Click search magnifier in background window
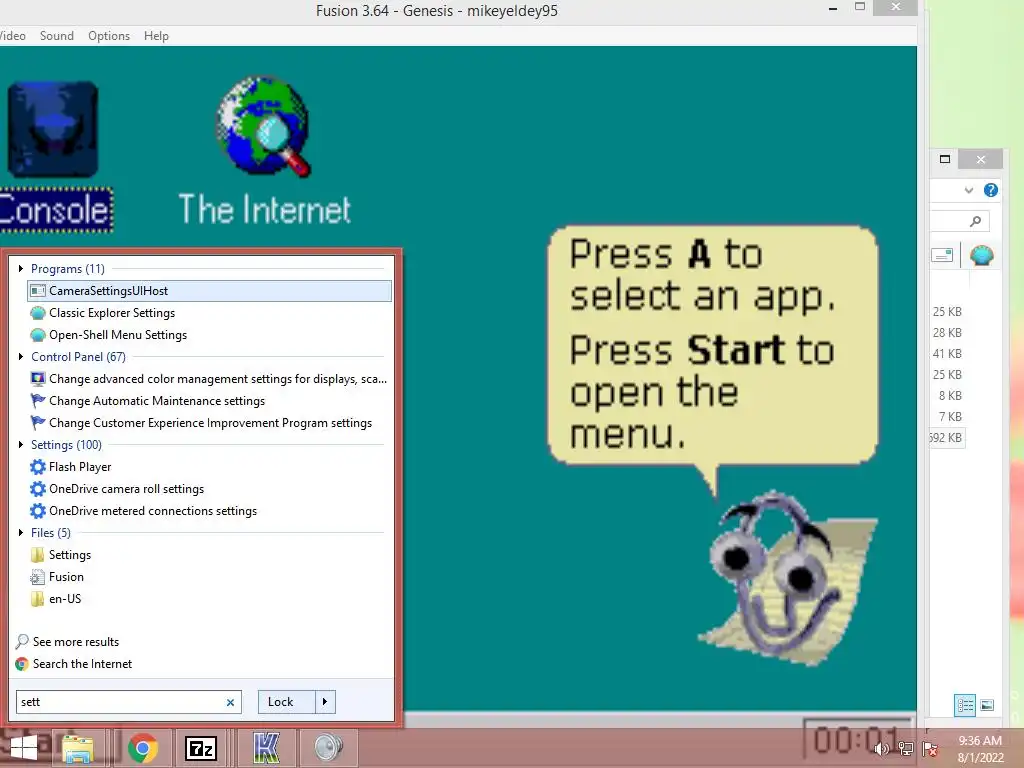1024x768 pixels. (x=976, y=221)
